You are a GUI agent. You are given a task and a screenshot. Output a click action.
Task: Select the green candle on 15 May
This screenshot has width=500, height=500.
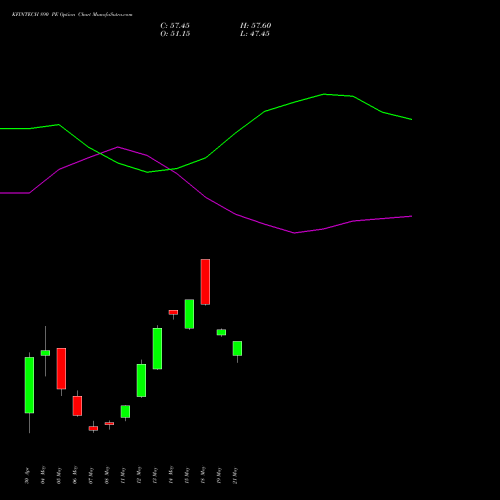click(x=189, y=314)
